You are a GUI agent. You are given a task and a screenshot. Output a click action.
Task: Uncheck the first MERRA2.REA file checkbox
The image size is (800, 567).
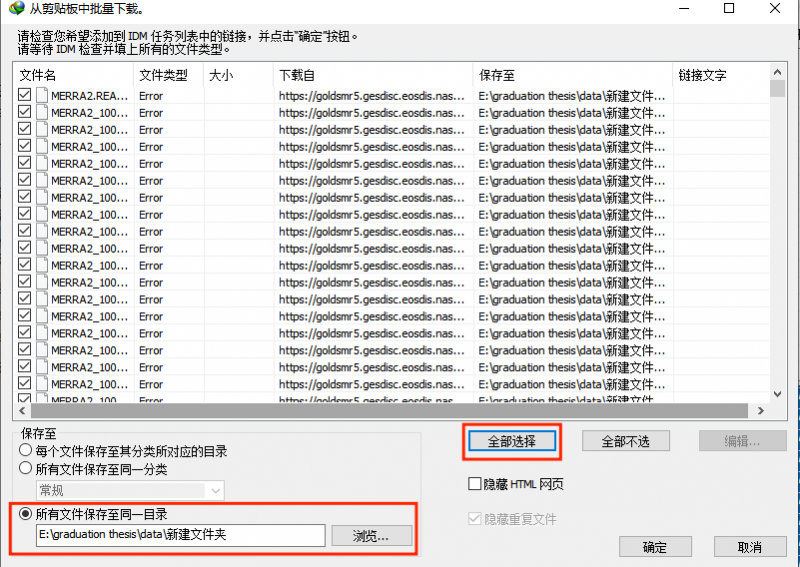pyautogui.click(x=25, y=96)
